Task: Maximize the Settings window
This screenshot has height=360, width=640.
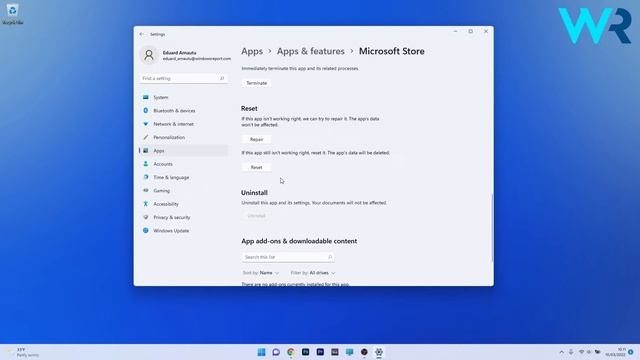Action: point(471,31)
